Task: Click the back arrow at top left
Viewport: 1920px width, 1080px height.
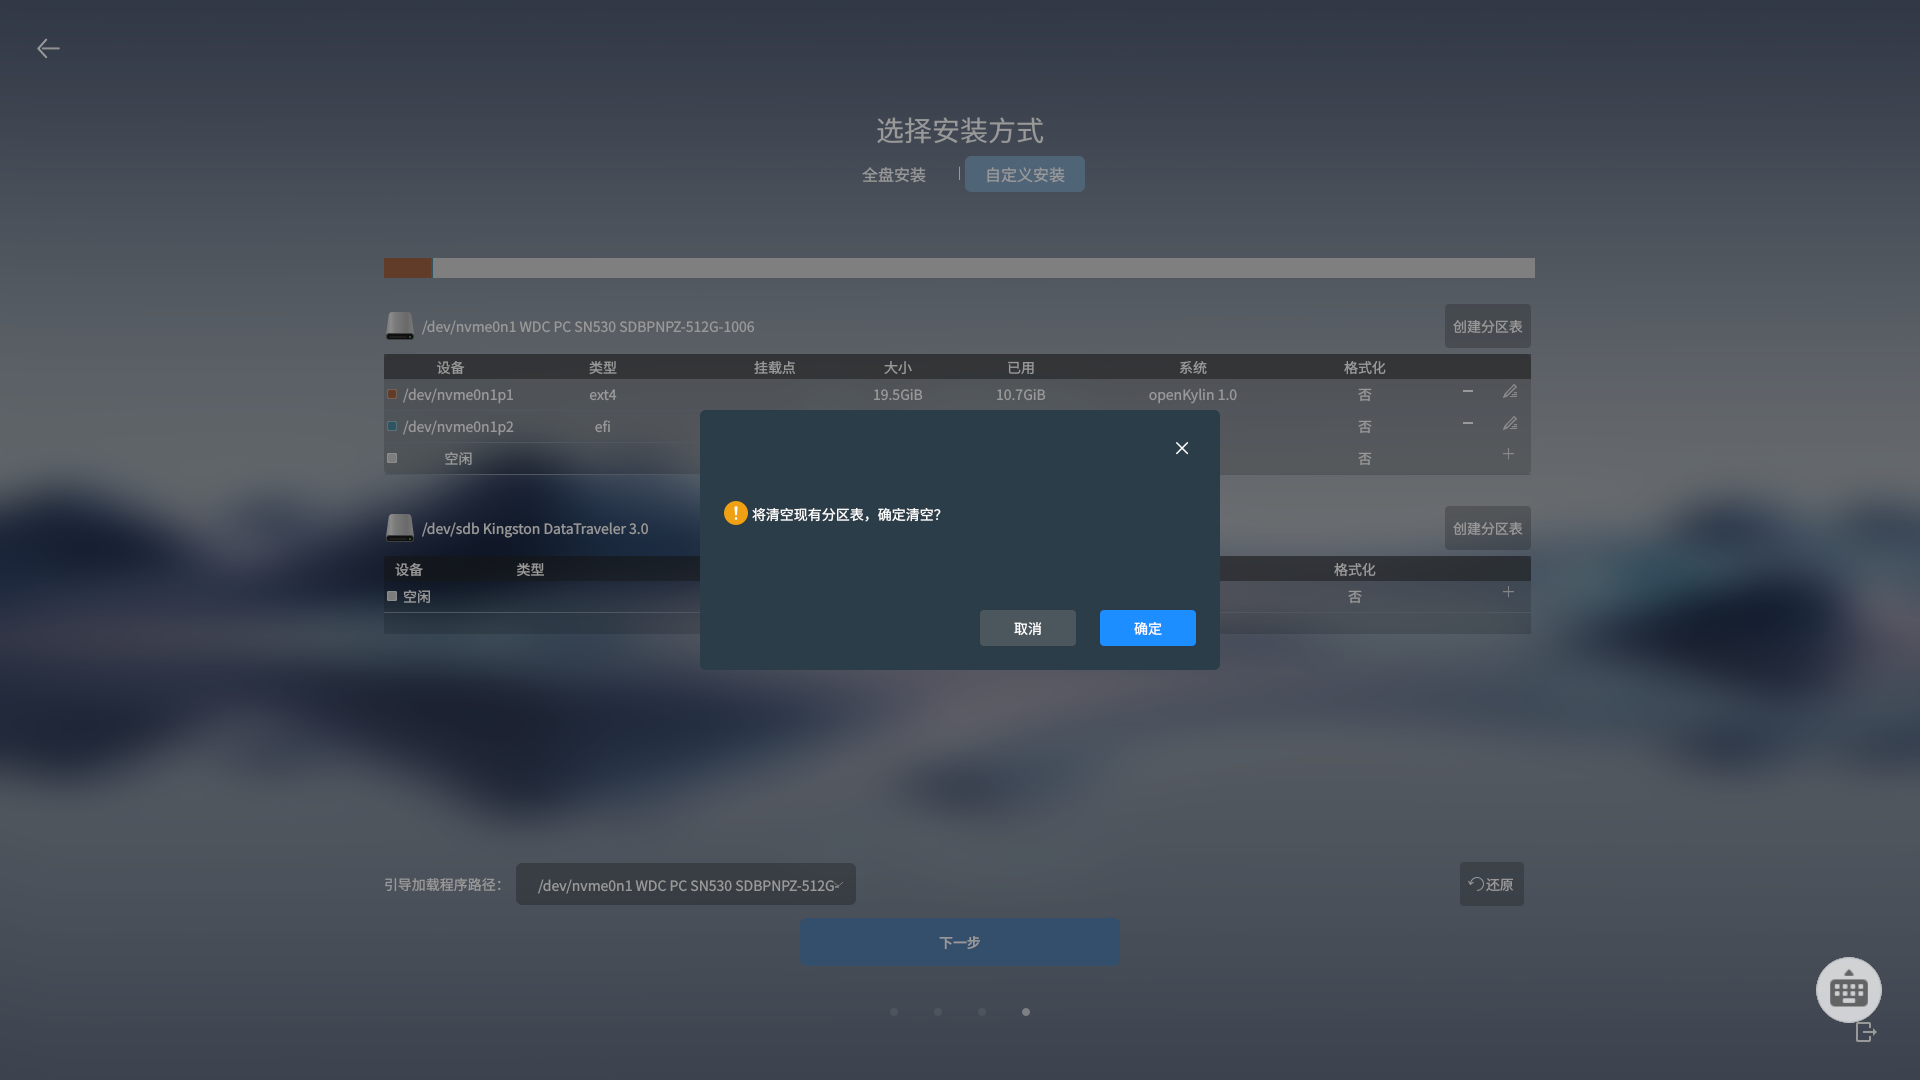Action: 48,48
